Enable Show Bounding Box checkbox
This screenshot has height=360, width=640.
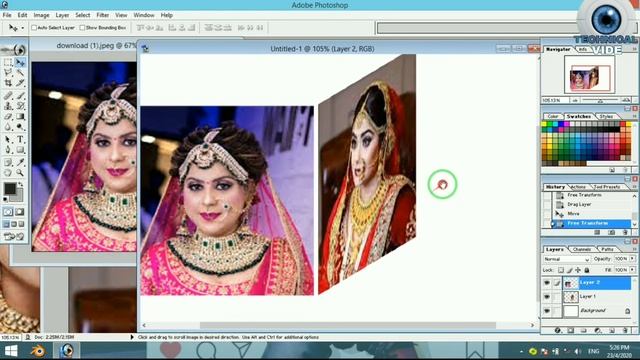tap(82, 28)
